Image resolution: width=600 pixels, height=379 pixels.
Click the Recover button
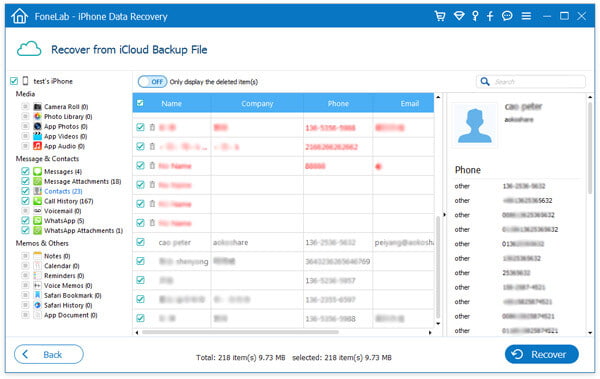tap(541, 354)
